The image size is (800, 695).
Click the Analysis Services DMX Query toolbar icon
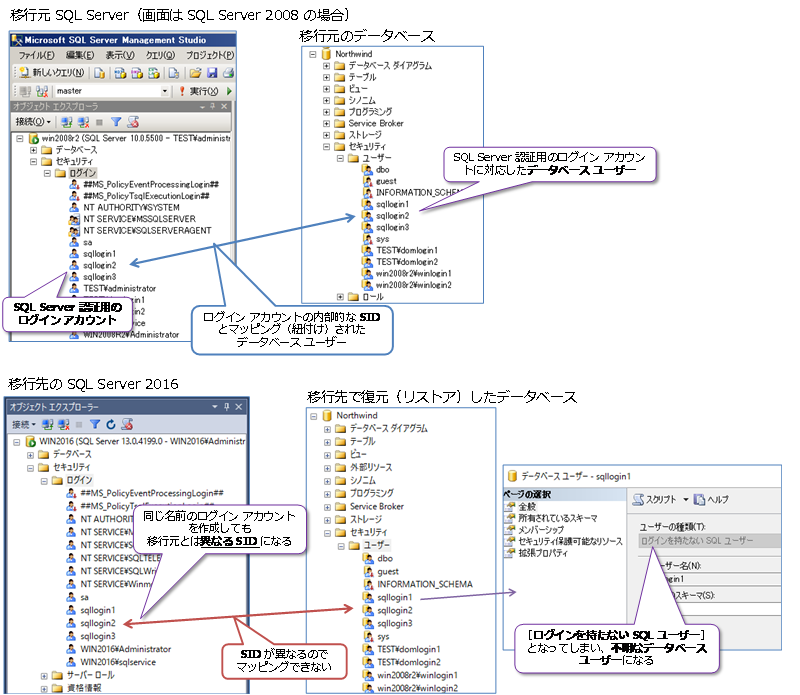click(x=137, y=73)
